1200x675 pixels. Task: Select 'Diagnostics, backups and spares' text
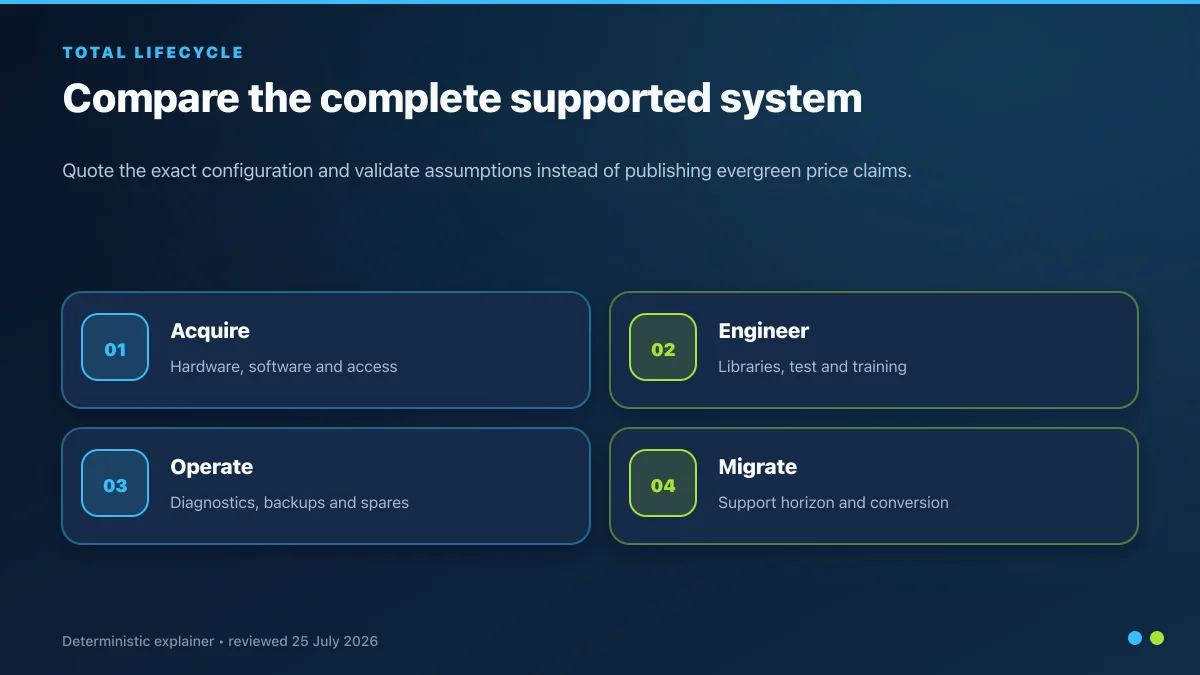coord(289,503)
